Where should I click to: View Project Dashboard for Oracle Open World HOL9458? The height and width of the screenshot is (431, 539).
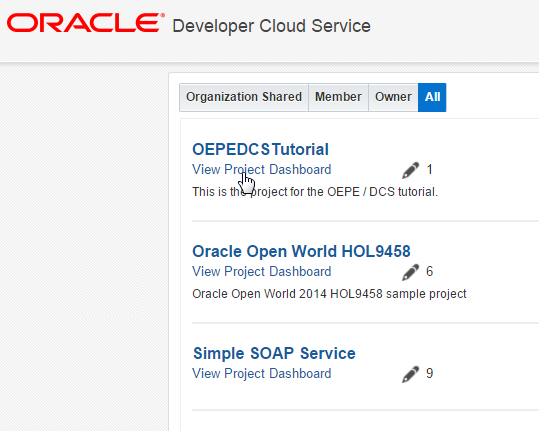point(262,272)
